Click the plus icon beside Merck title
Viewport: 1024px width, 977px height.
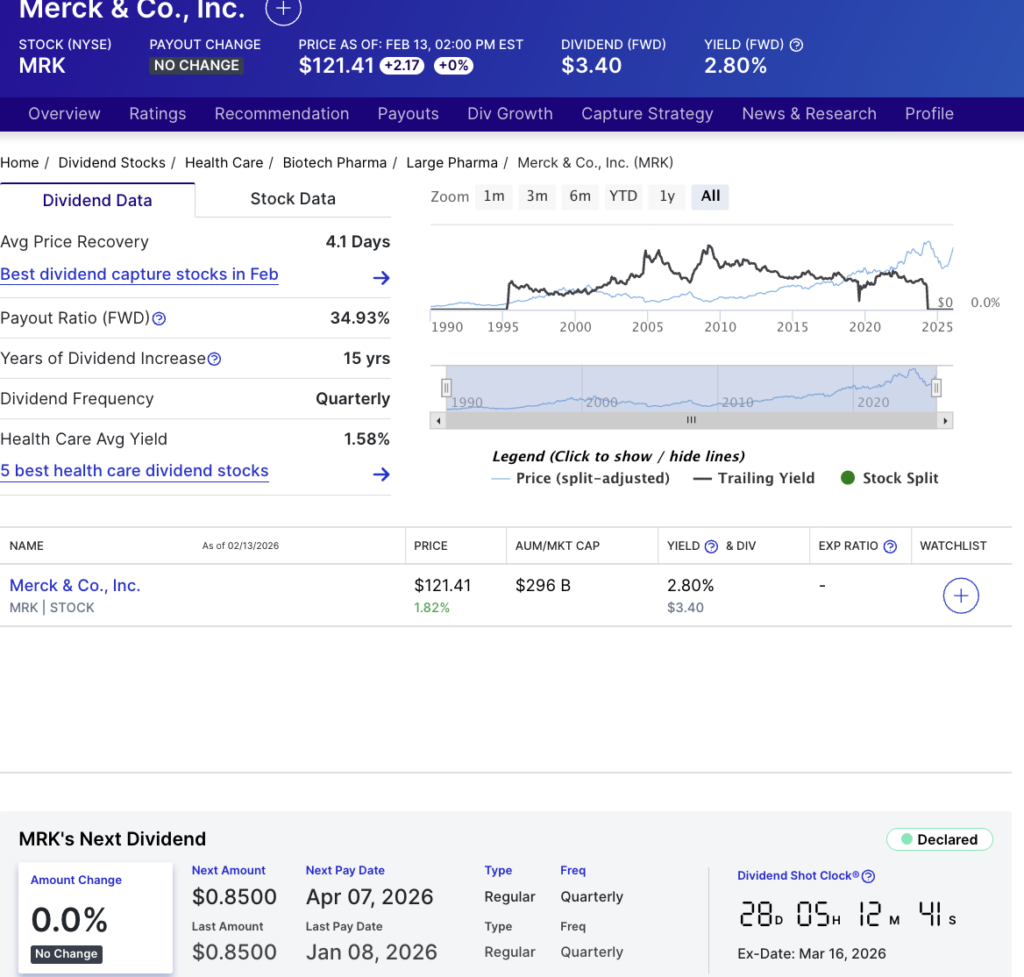pyautogui.click(x=283, y=10)
